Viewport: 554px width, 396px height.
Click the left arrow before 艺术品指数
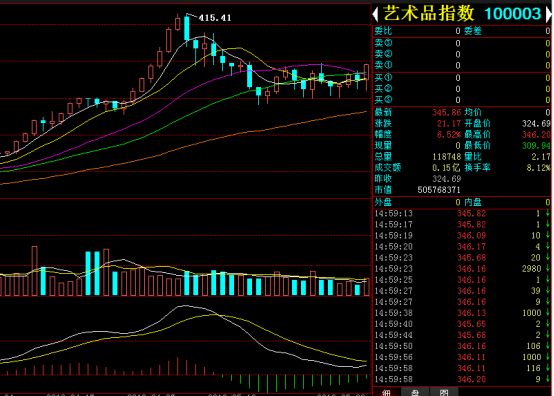(376, 14)
